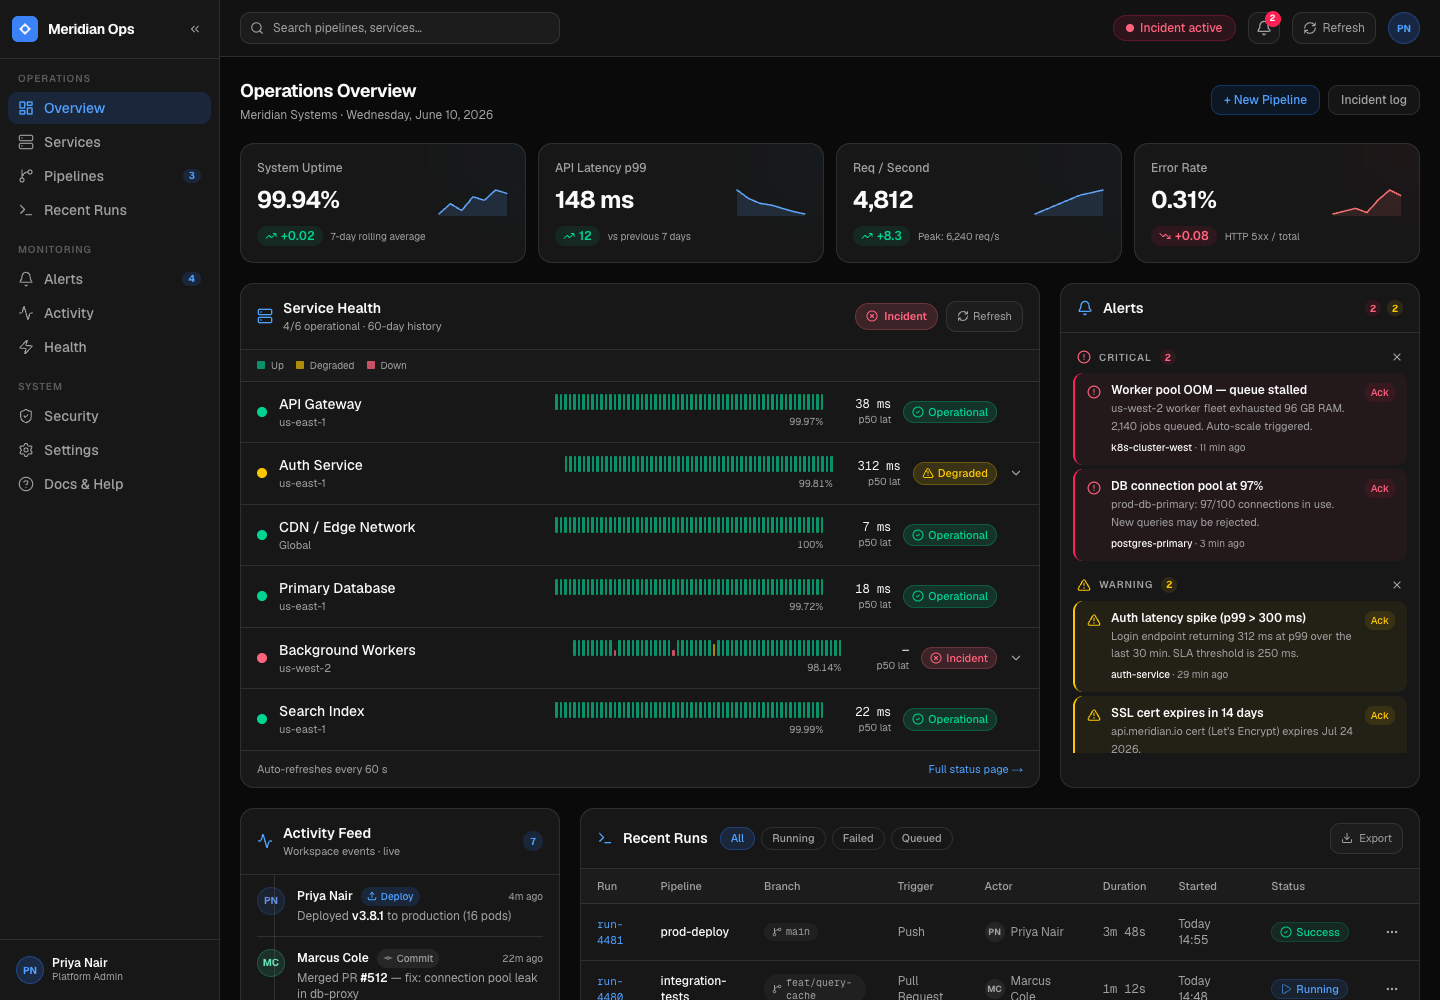Dismiss the Warning alerts group
Viewport: 1440px width, 1000px height.
[x=1397, y=585]
